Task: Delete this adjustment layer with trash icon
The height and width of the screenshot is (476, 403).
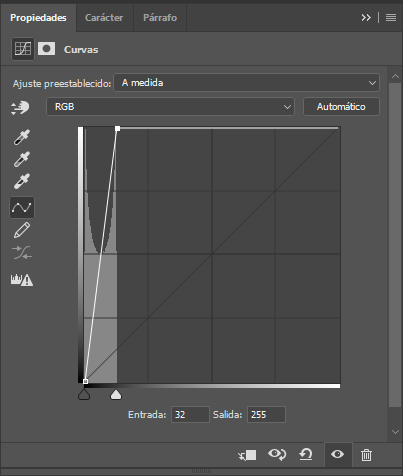Action: (x=366, y=455)
